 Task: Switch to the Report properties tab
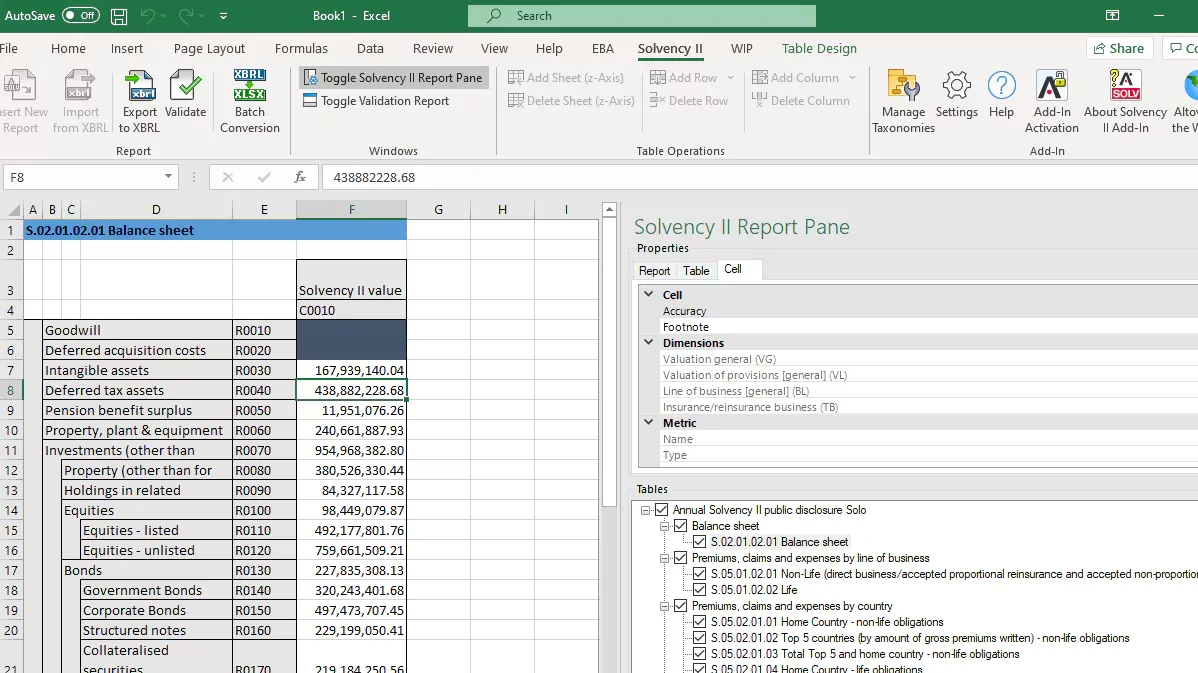click(x=654, y=270)
